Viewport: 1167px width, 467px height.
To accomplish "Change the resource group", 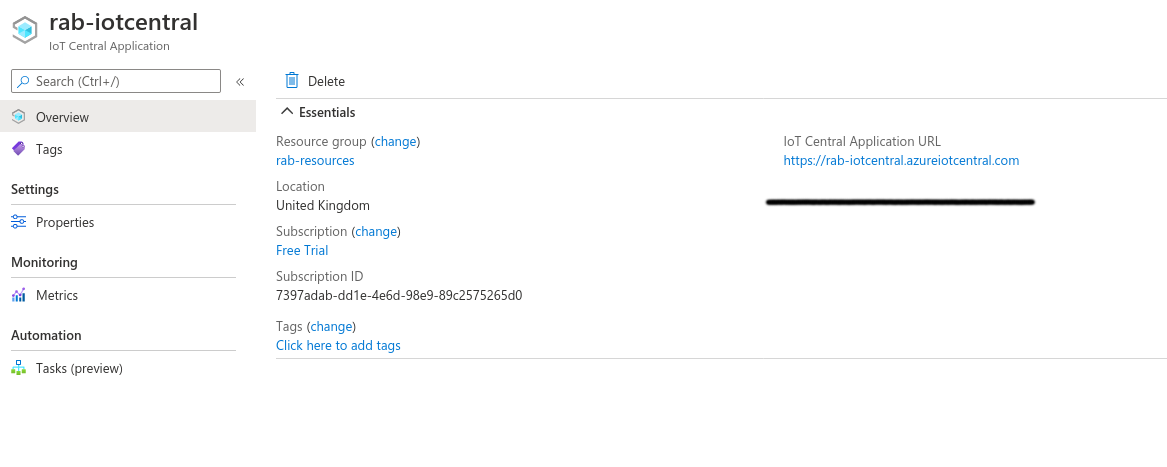I will click(x=395, y=141).
